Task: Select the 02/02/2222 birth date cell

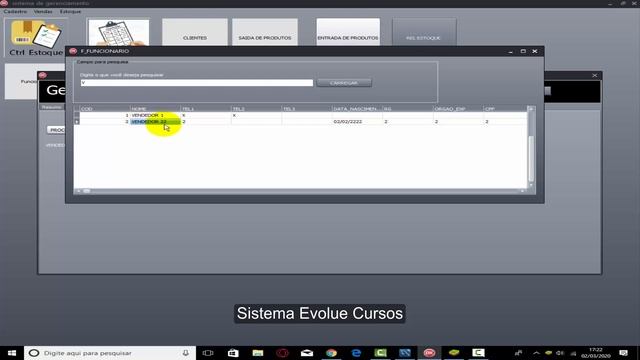Action: 357,122
